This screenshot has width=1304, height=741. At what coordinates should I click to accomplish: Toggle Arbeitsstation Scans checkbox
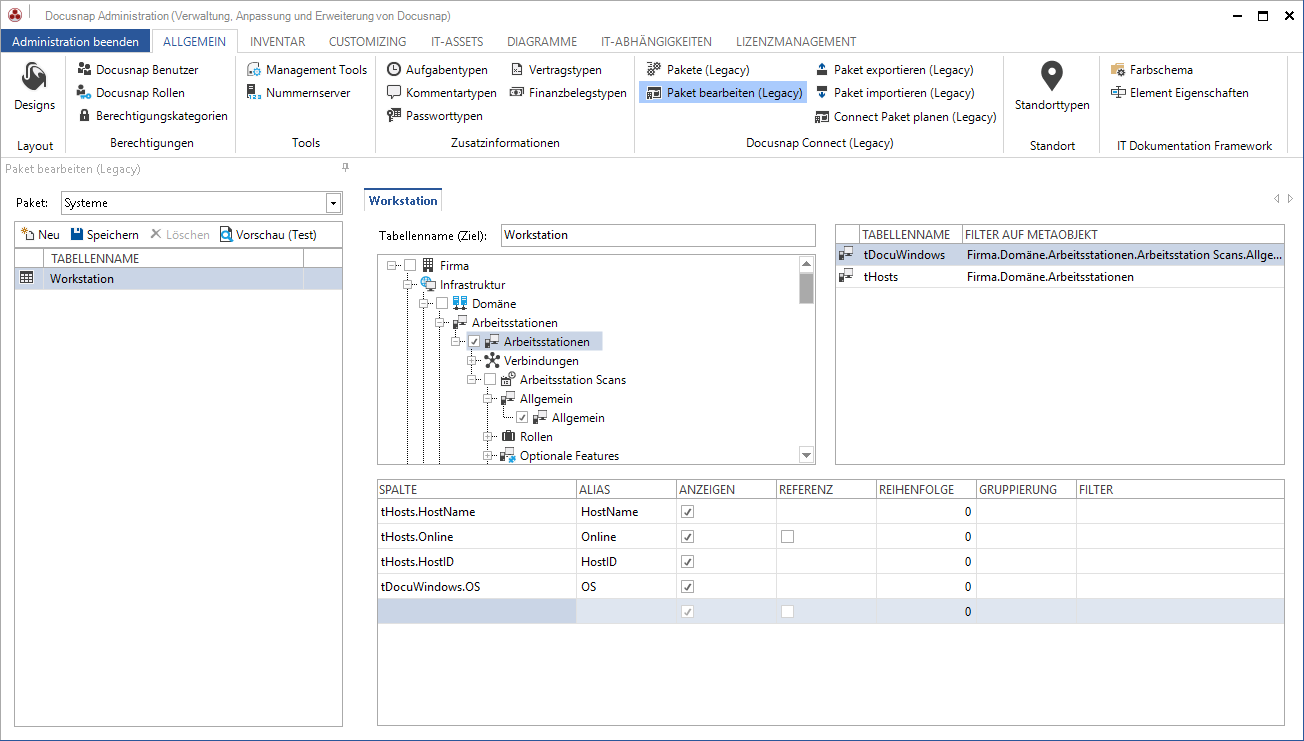click(x=490, y=380)
